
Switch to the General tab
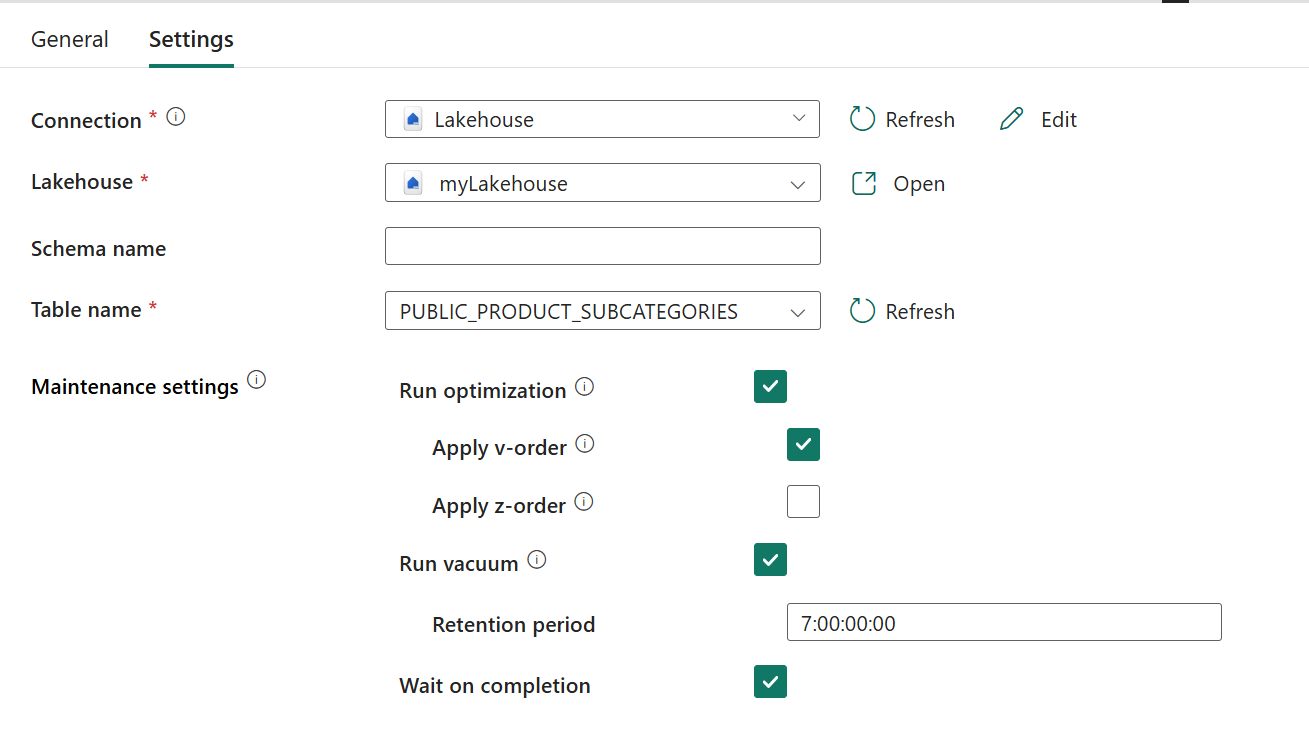pyautogui.click(x=70, y=40)
